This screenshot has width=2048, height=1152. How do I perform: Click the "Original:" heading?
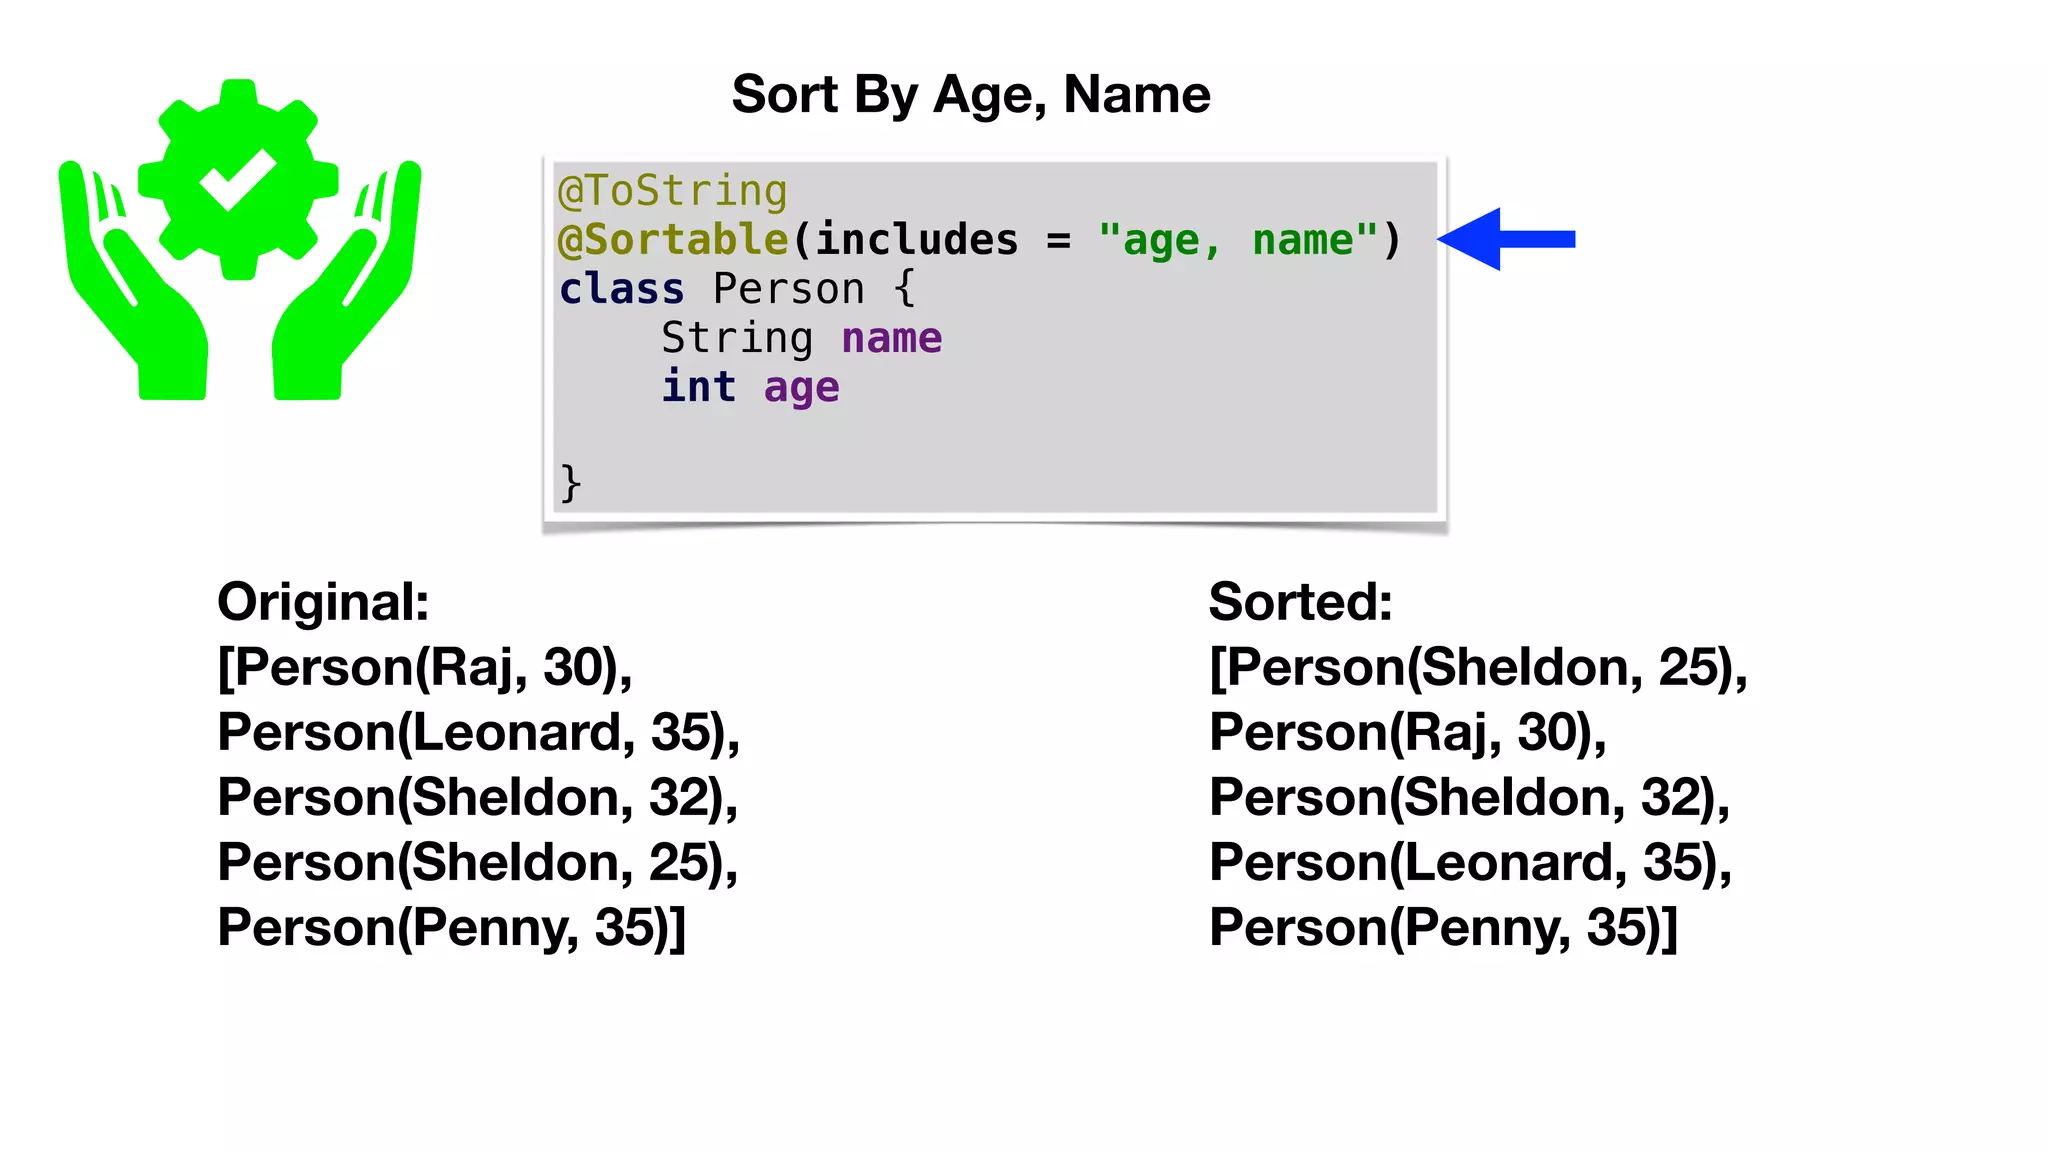pos(323,602)
